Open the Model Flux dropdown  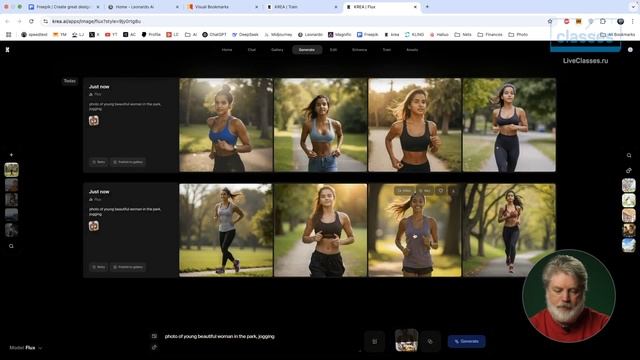tap(25, 348)
